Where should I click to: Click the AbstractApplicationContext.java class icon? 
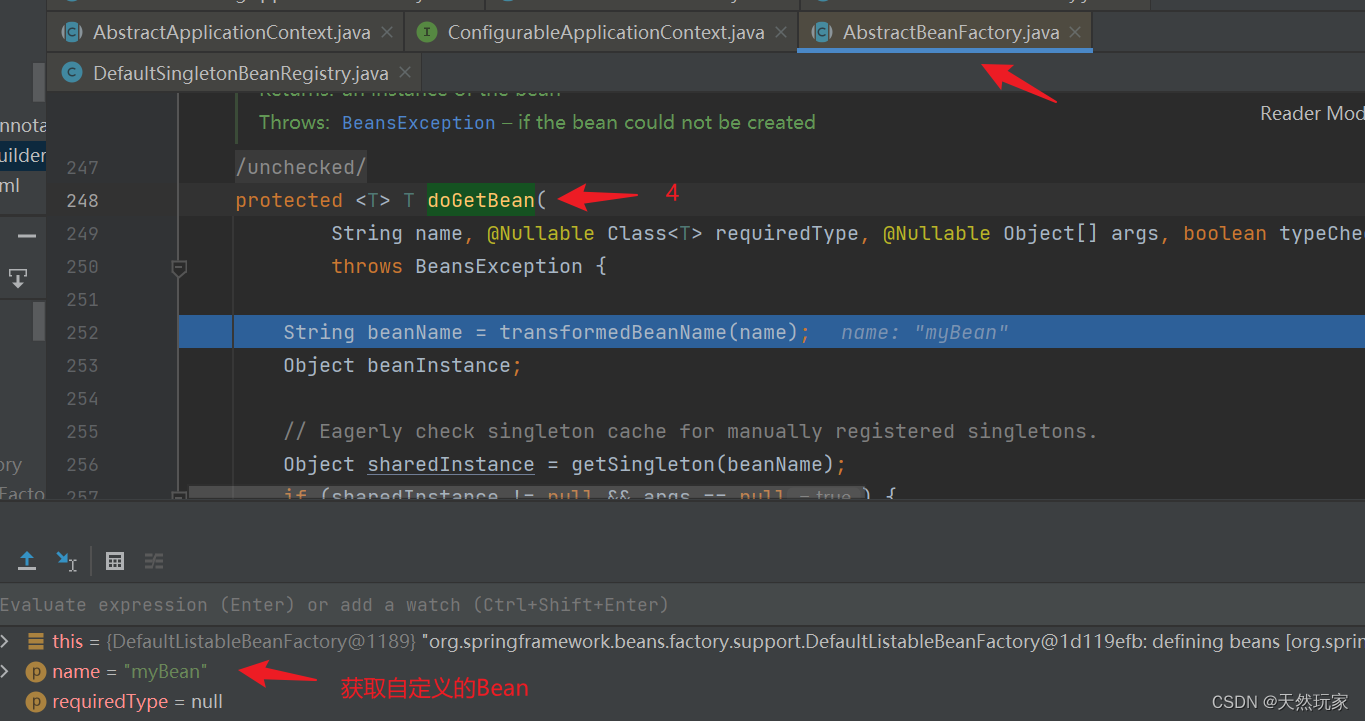pyautogui.click(x=71, y=33)
